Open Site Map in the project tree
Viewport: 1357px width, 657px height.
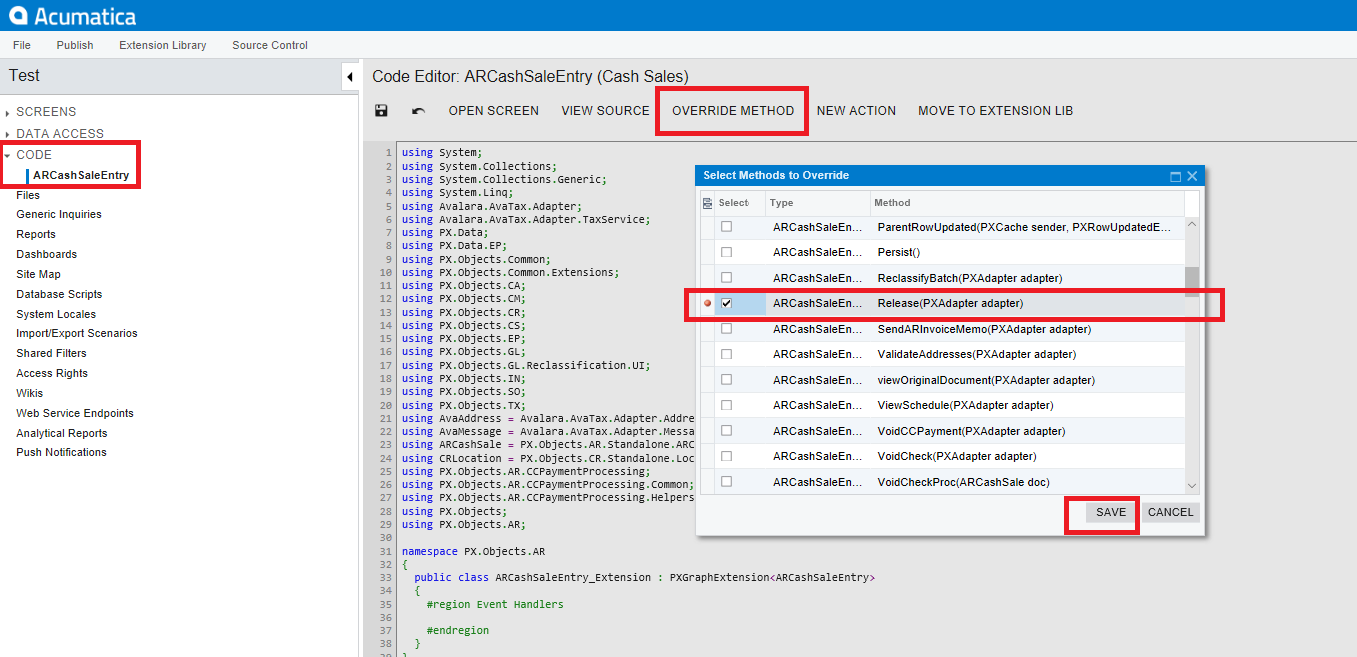38,274
